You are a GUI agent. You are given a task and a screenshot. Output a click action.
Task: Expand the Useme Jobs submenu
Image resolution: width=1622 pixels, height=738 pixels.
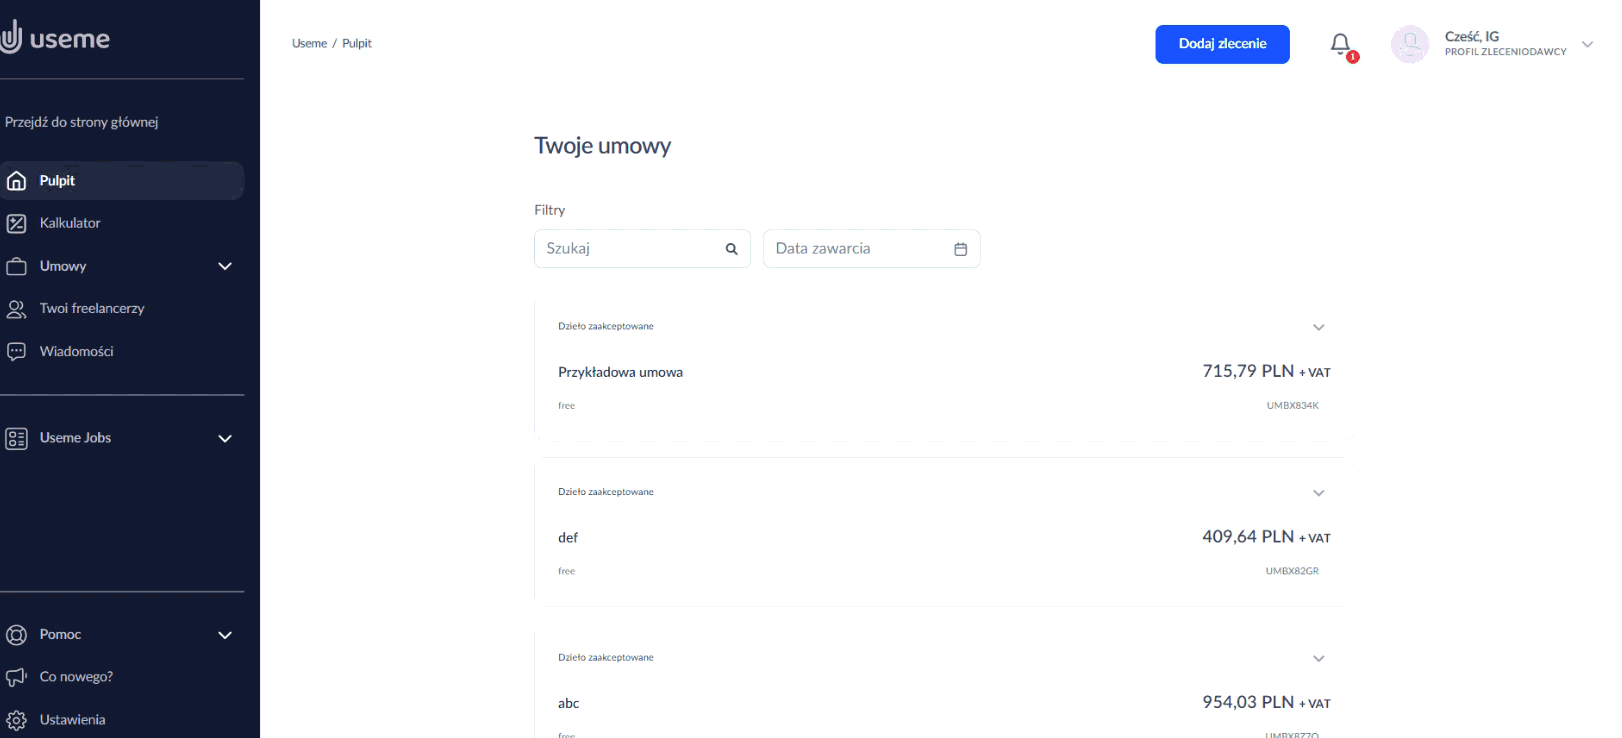coord(225,438)
